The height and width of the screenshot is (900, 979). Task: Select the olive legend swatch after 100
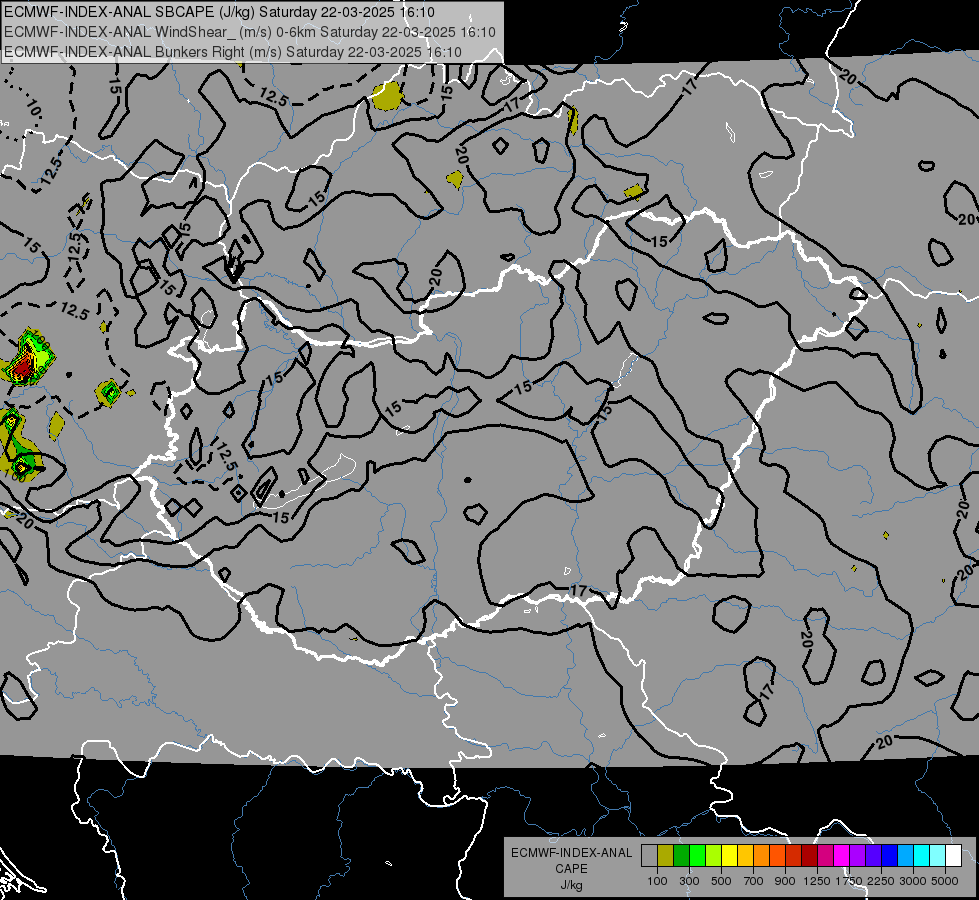(x=666, y=855)
